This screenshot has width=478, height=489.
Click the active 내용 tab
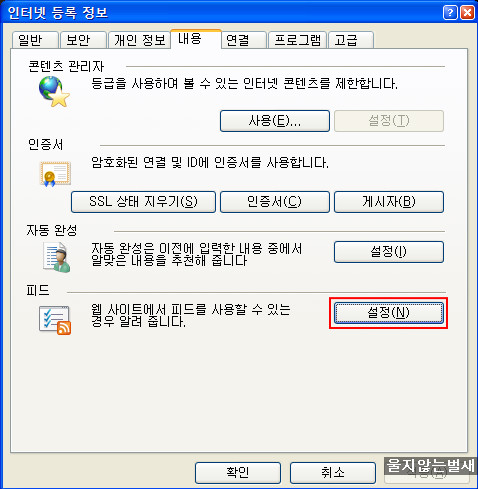(x=196, y=39)
